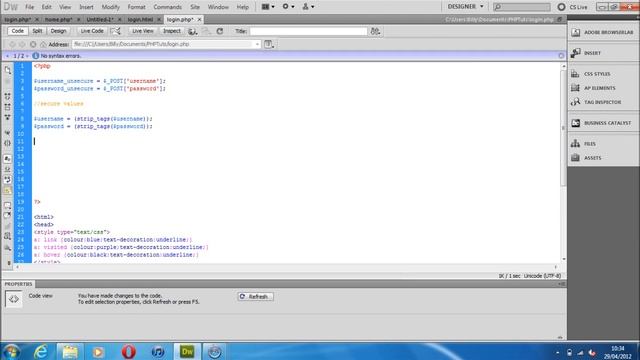Click the CS Live button
This screenshot has width=640, height=360.
(x=574, y=7)
